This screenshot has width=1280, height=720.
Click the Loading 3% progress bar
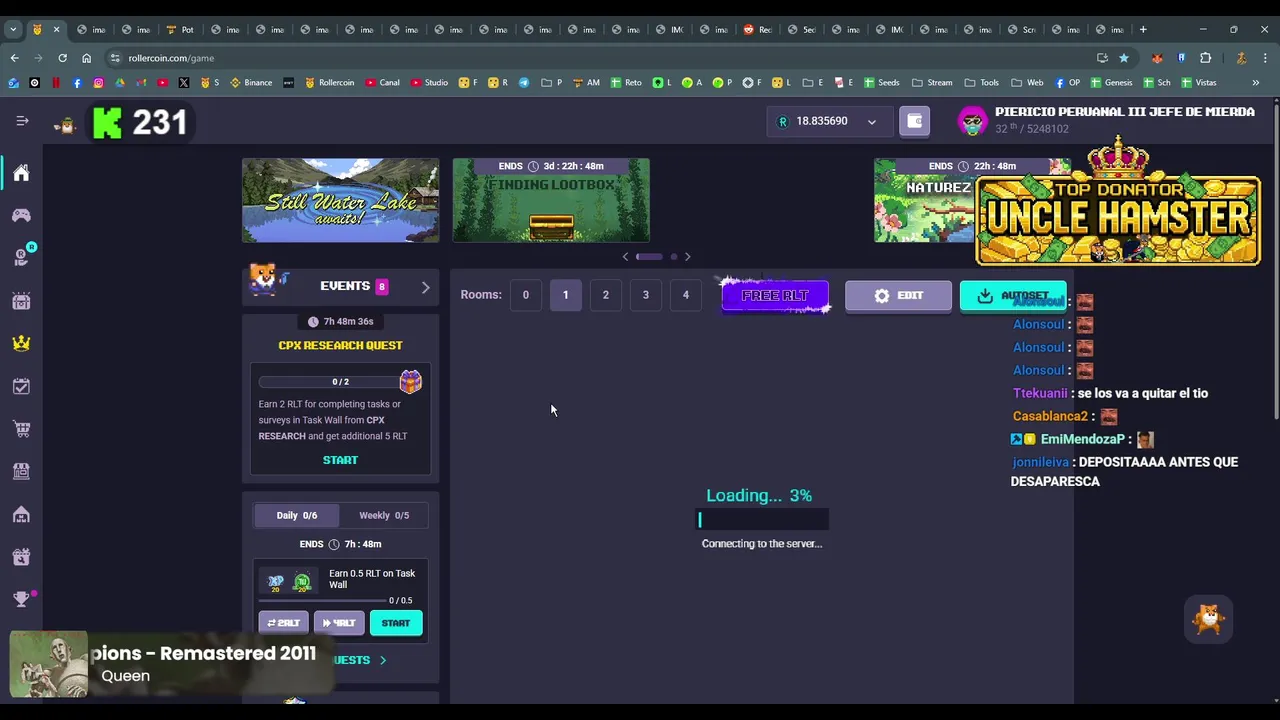tap(762, 519)
